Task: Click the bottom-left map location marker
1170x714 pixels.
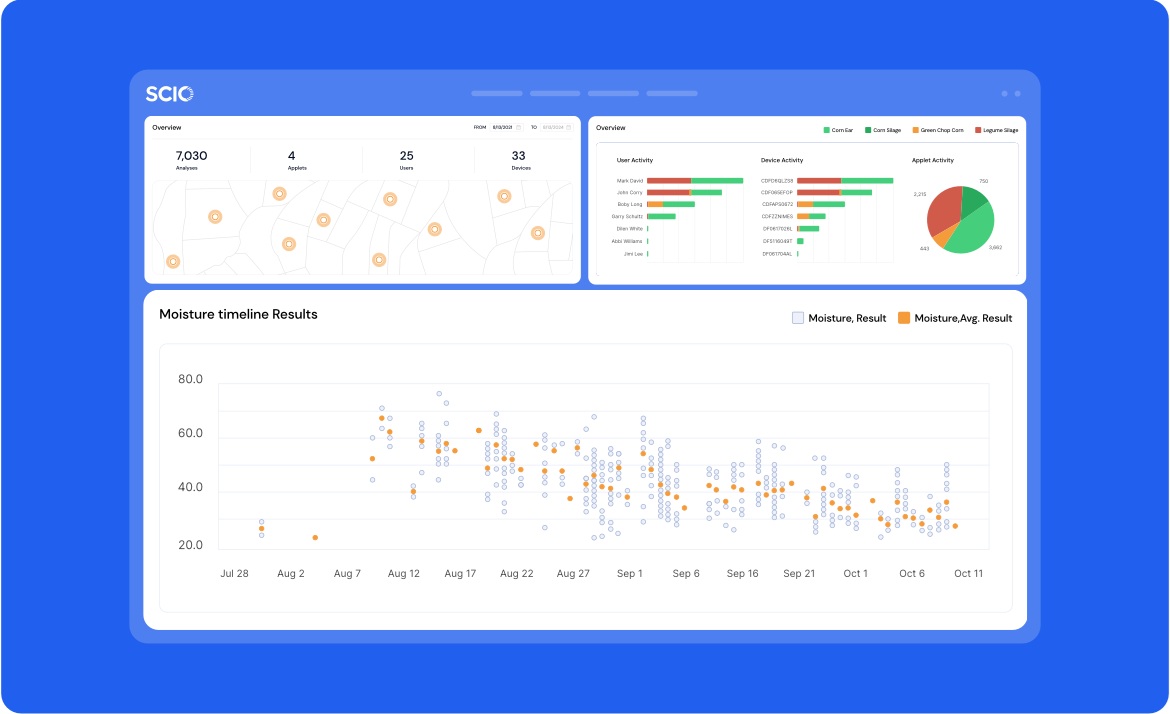Action: coord(173,261)
